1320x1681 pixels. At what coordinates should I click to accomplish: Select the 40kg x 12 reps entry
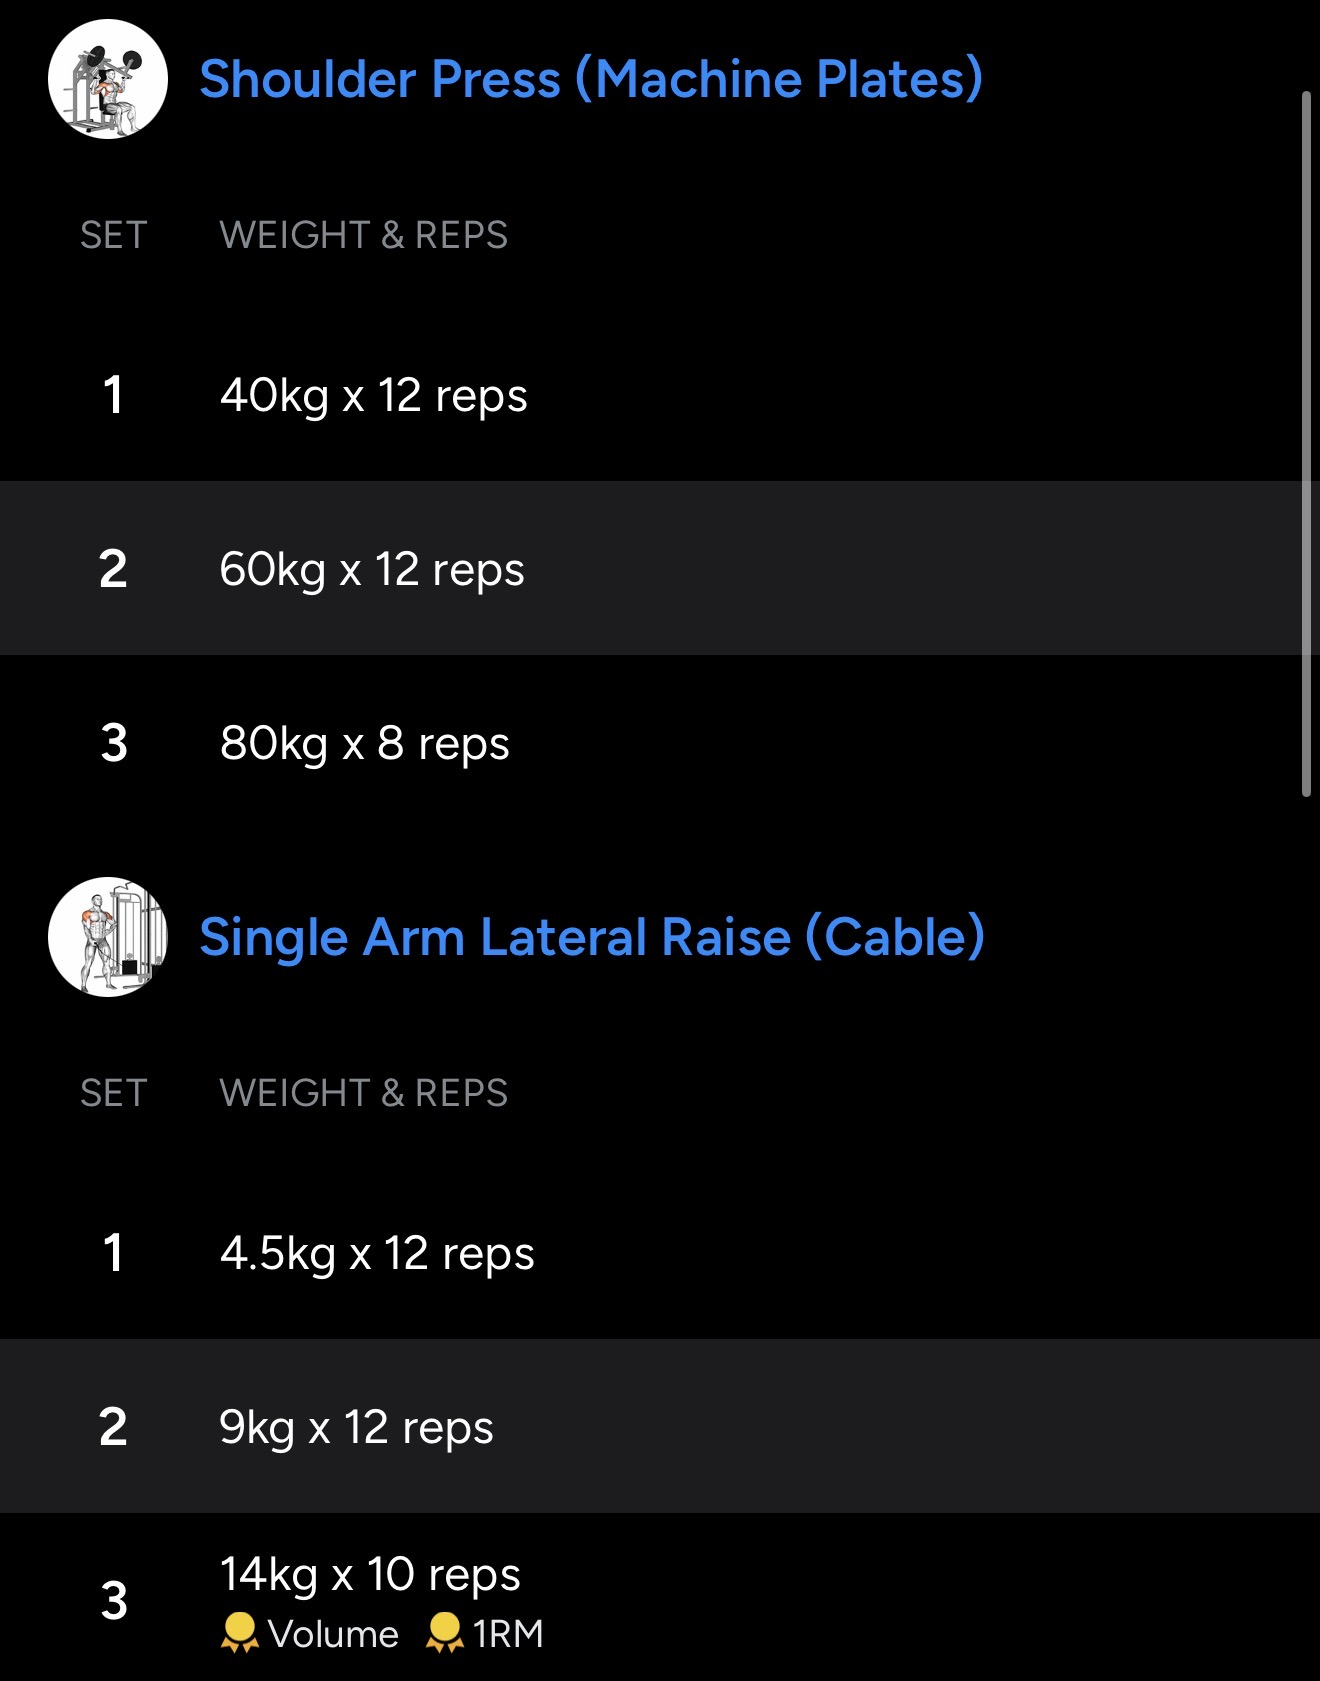pos(373,395)
